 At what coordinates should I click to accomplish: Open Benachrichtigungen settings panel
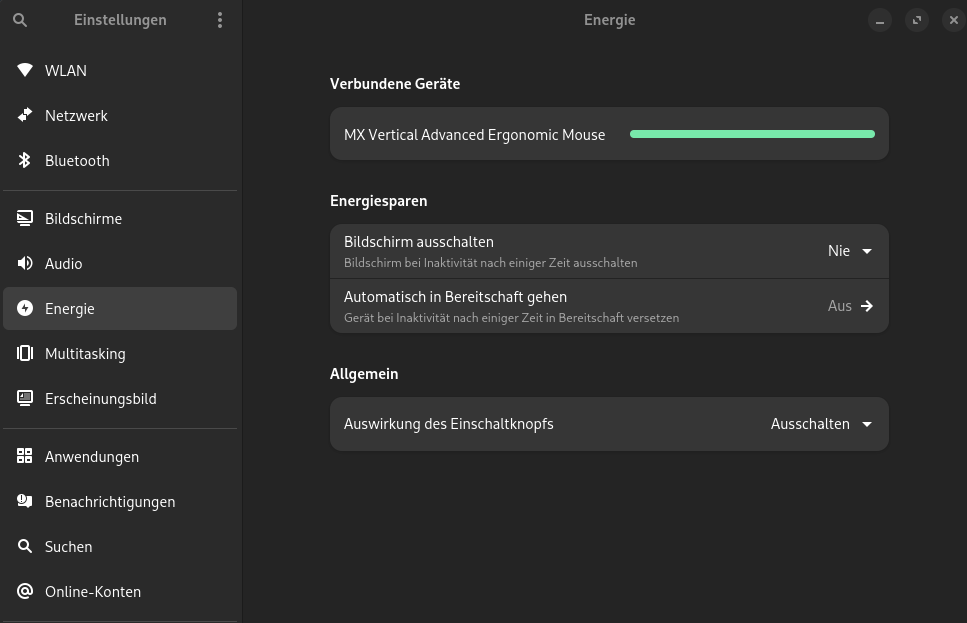pos(110,501)
